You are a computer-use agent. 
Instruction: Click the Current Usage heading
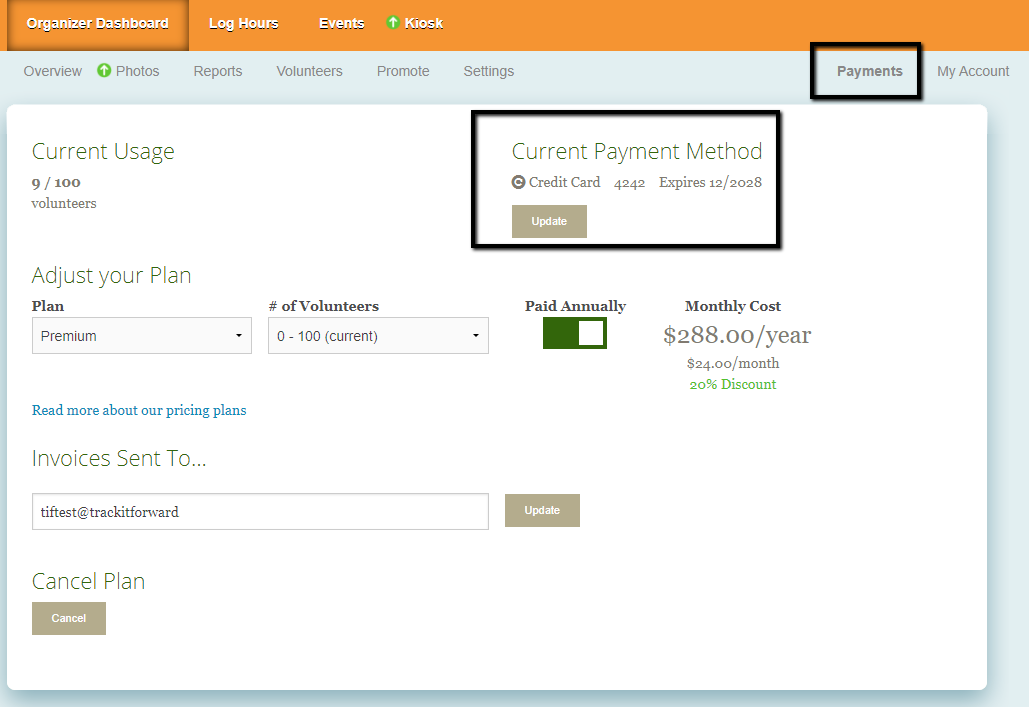(103, 152)
